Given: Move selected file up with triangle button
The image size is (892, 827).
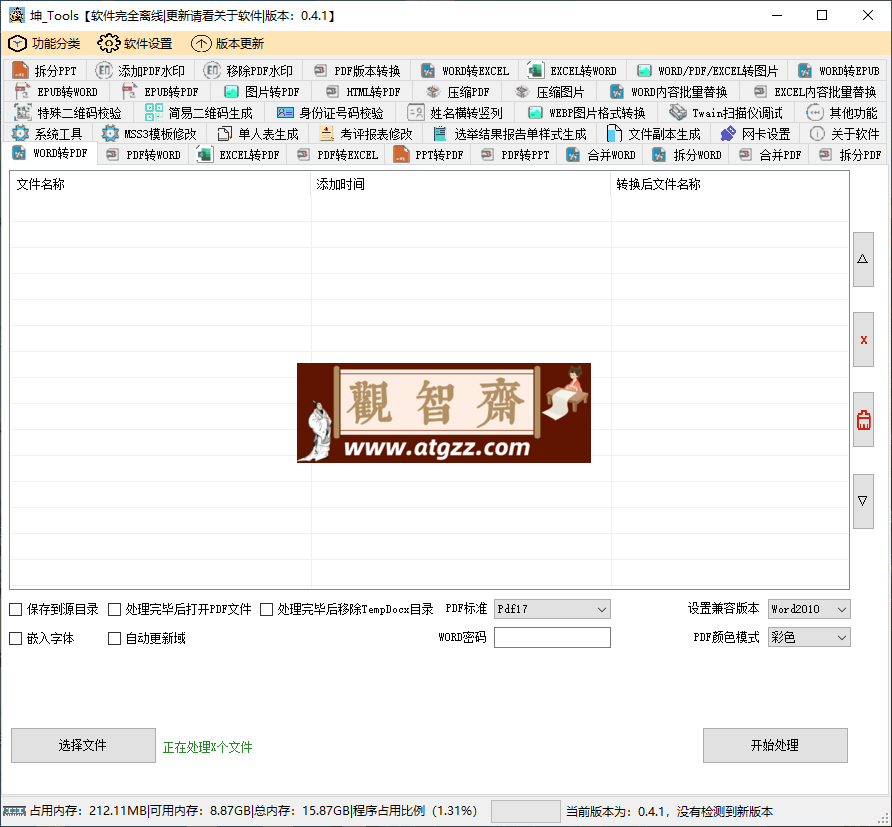Looking at the screenshot, I should (x=863, y=259).
